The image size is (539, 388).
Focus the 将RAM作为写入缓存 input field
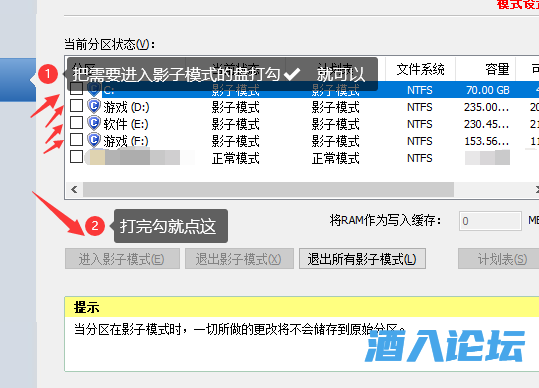(490, 221)
